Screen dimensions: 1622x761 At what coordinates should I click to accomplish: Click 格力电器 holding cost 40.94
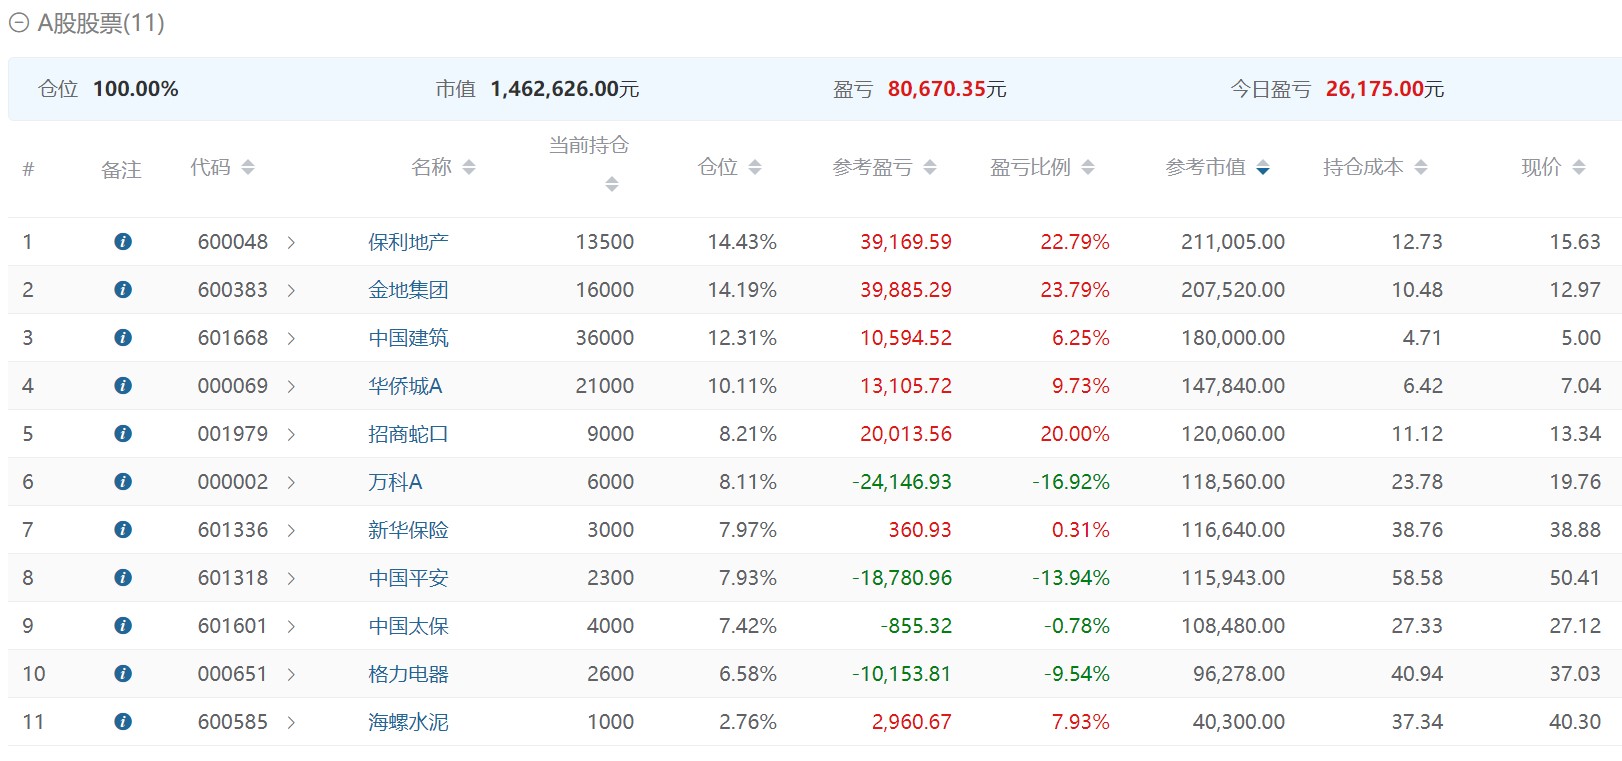click(x=1417, y=674)
